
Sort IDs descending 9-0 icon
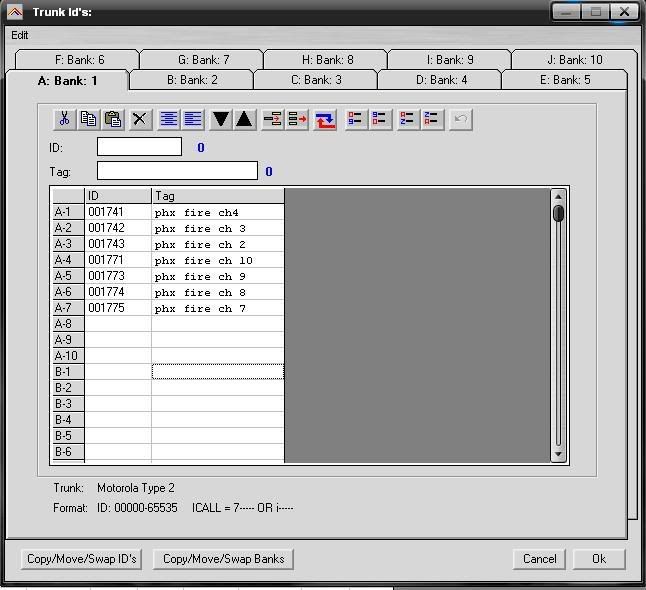(380, 119)
